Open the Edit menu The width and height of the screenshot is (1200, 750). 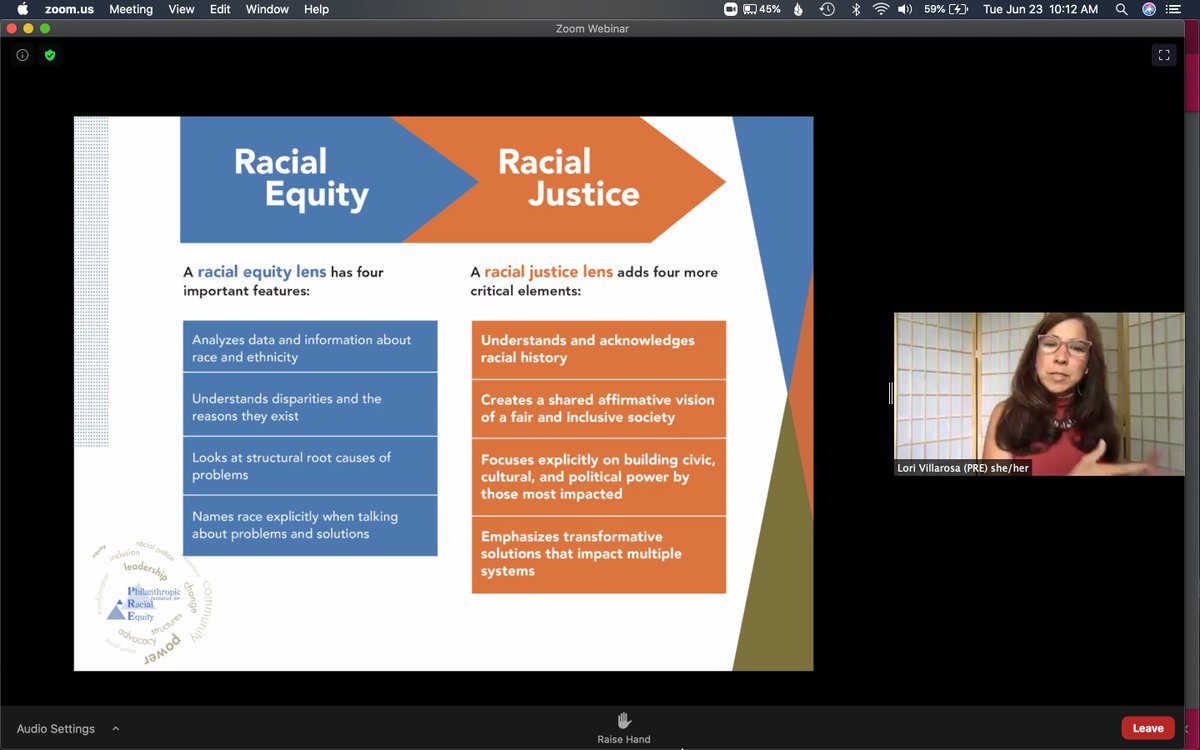pos(220,9)
